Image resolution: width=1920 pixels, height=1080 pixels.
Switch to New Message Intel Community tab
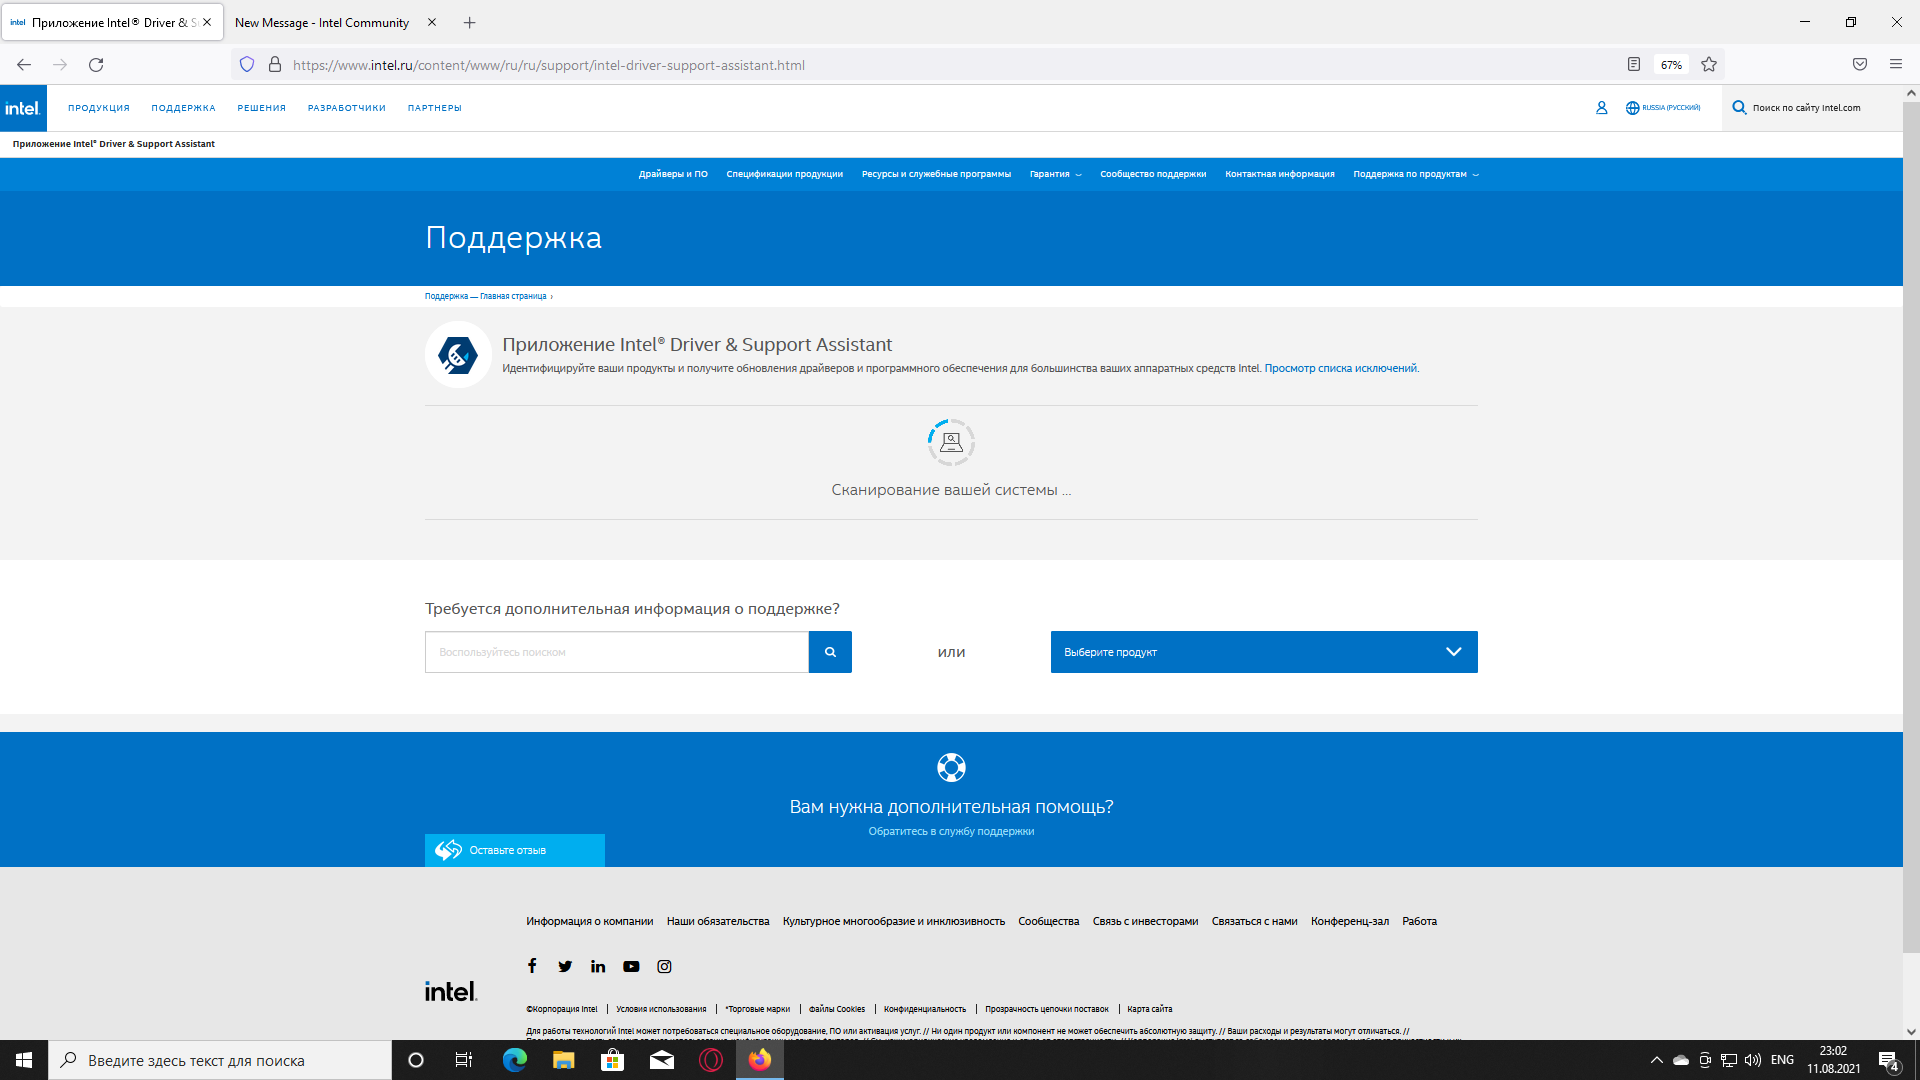point(322,22)
